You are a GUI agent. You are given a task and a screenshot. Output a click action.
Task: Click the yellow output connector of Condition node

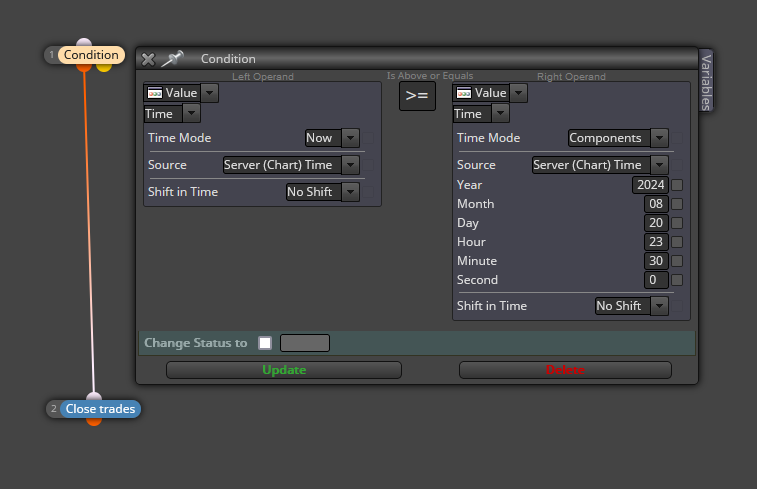104,68
